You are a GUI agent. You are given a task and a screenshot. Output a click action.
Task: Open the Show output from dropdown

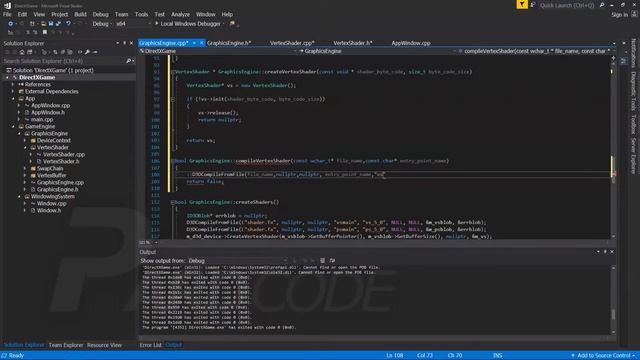click(238, 260)
